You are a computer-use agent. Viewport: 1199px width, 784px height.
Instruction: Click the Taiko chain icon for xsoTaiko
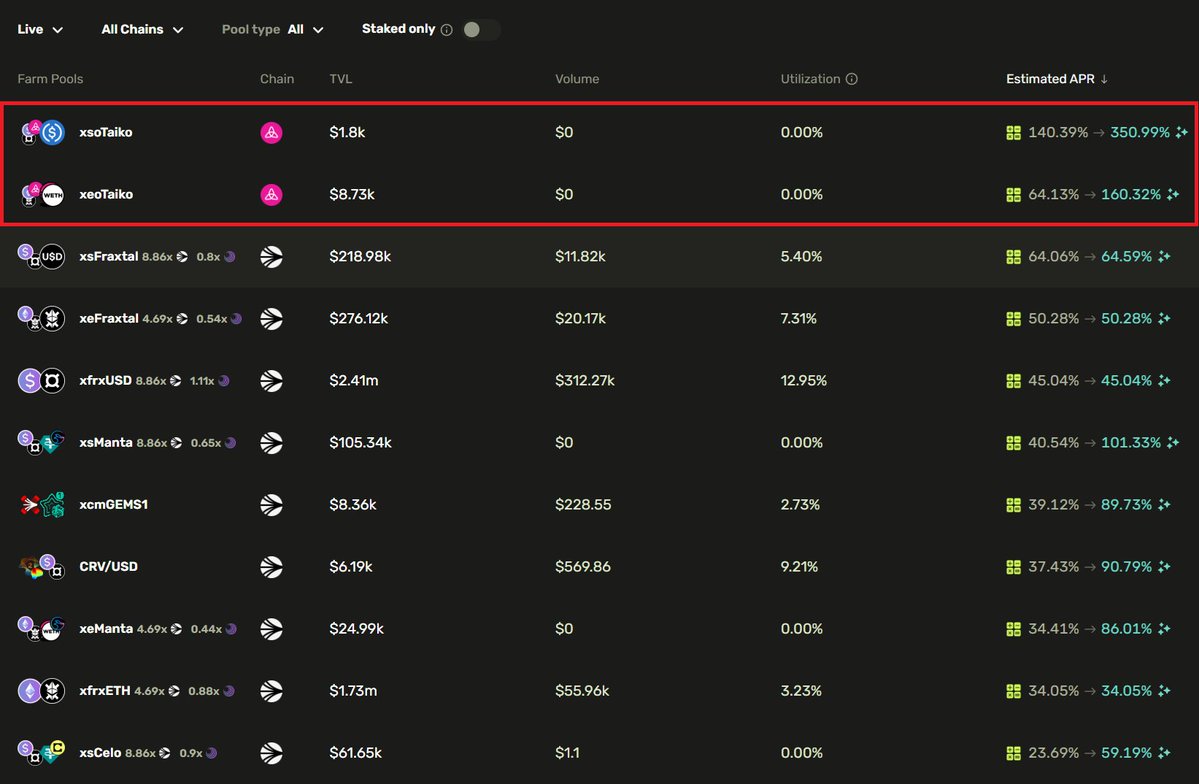[x=271, y=132]
